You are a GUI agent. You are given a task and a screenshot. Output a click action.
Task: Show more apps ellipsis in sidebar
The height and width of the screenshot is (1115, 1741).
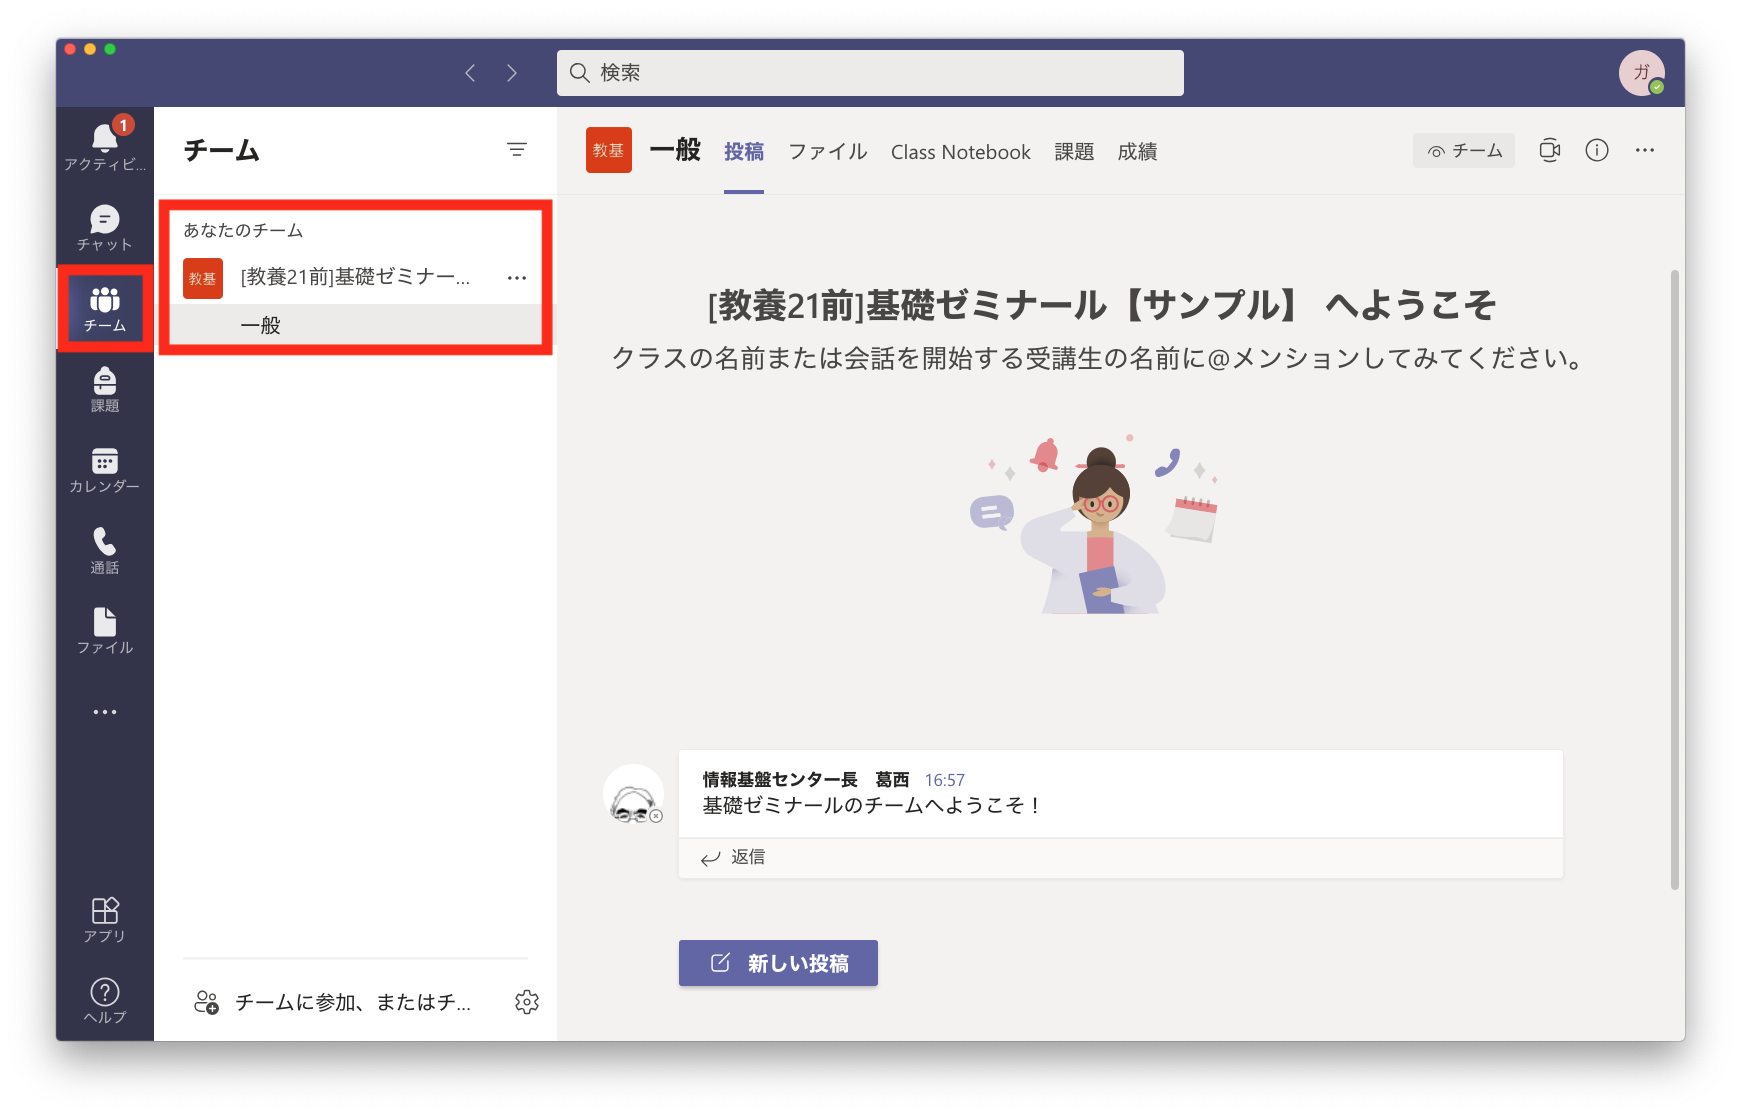[x=105, y=712]
